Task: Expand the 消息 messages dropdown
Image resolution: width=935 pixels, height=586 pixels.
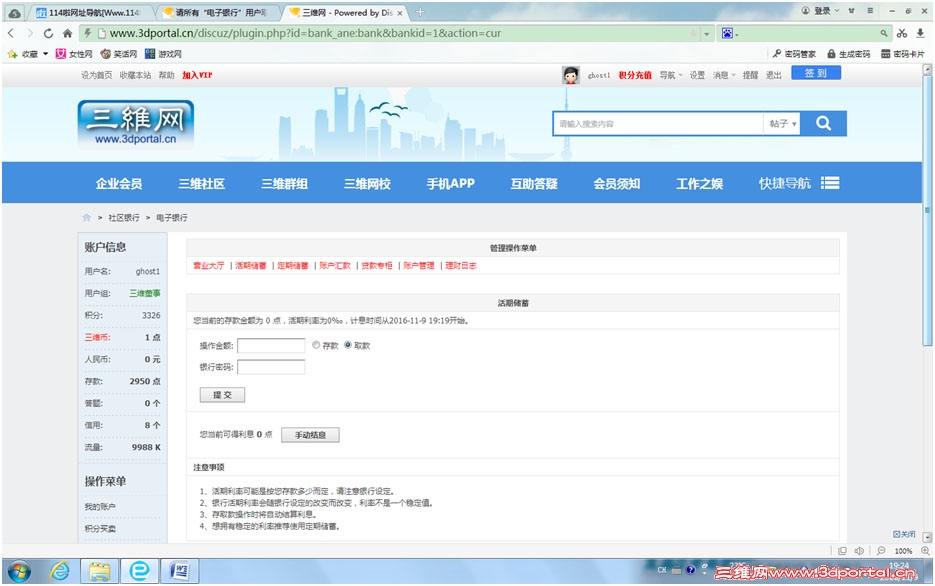Action: [724, 75]
